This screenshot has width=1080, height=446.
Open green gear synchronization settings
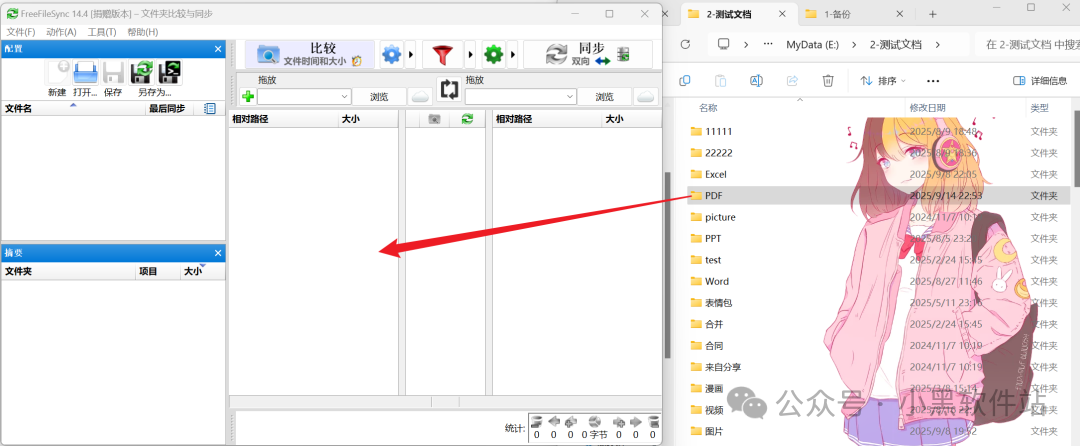(493, 54)
